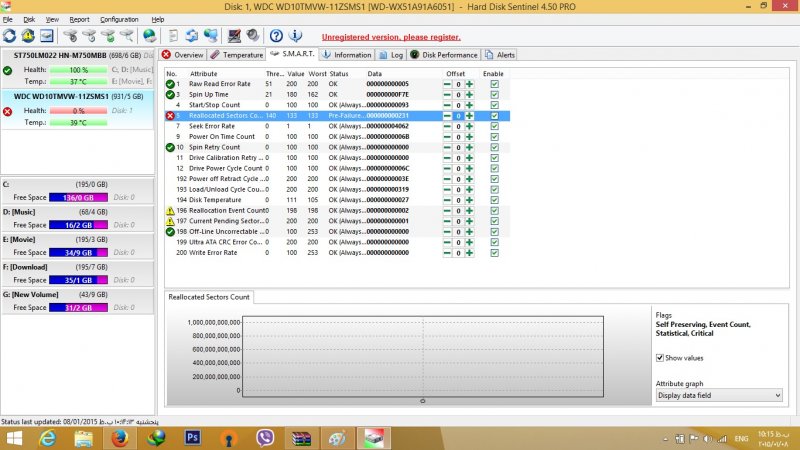Click the disk with green check toolbar icon
The image size is (800, 450).
(108, 36)
